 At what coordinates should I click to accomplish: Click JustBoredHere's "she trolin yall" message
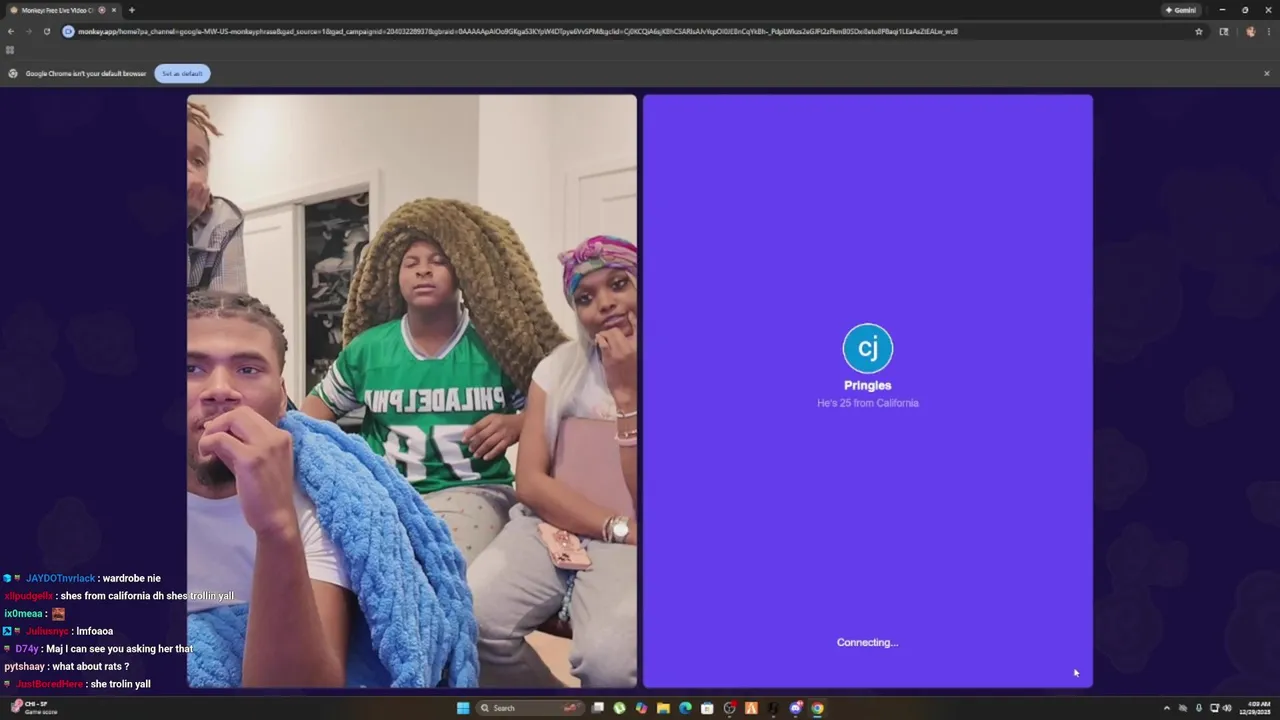(78, 684)
